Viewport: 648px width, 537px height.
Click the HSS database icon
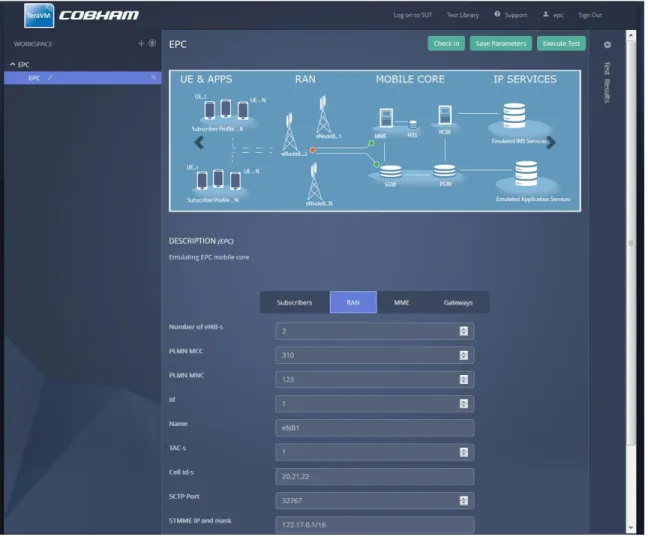tap(412, 124)
